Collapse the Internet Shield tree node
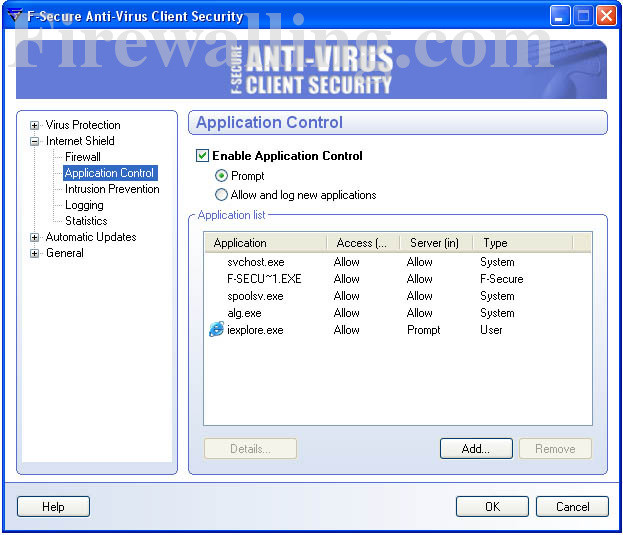623x535 pixels. tap(35, 141)
